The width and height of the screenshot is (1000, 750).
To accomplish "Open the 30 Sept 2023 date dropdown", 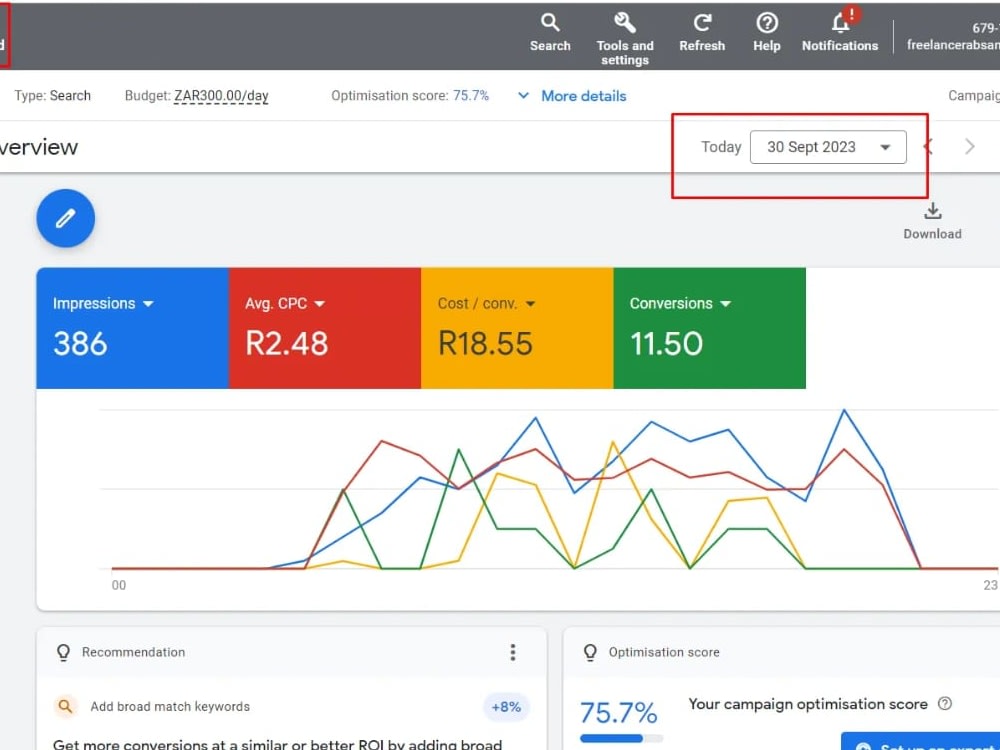I will point(828,147).
